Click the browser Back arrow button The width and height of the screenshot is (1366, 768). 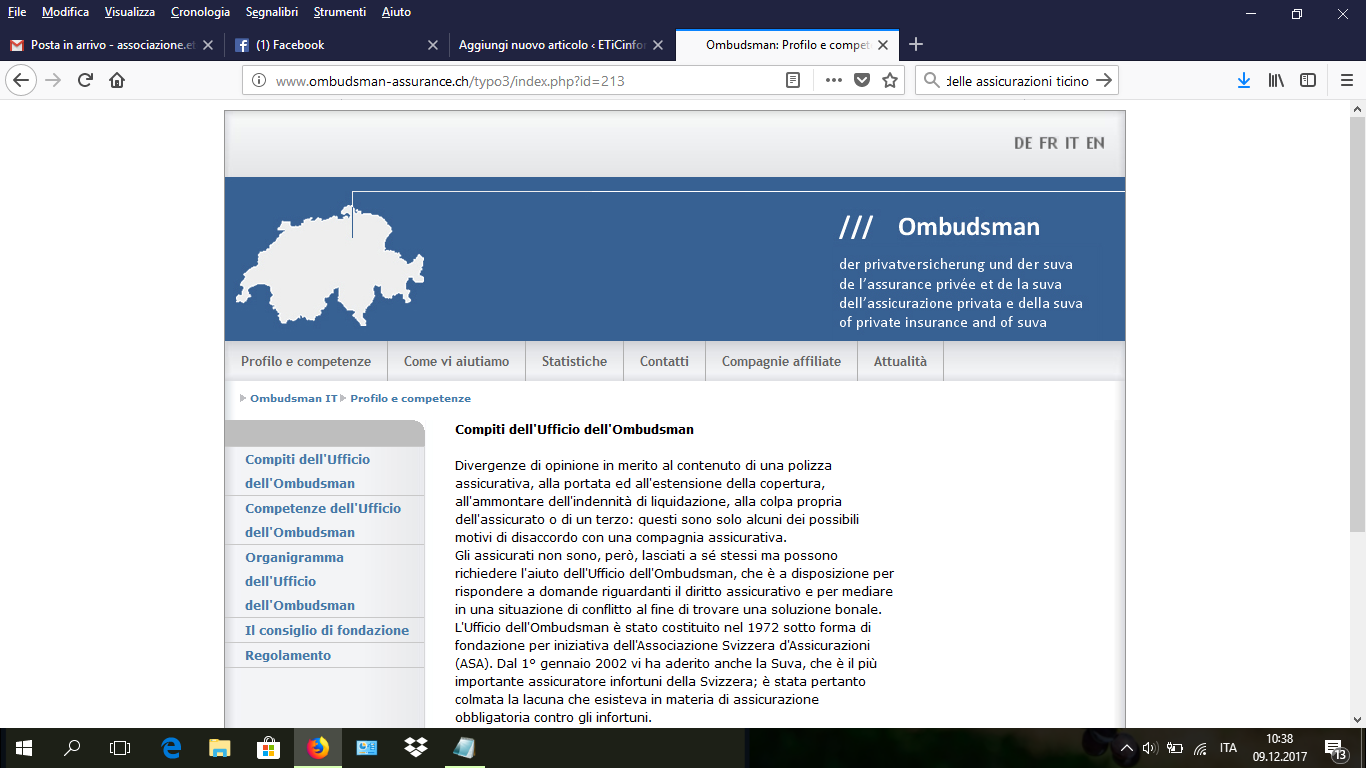[x=21, y=80]
